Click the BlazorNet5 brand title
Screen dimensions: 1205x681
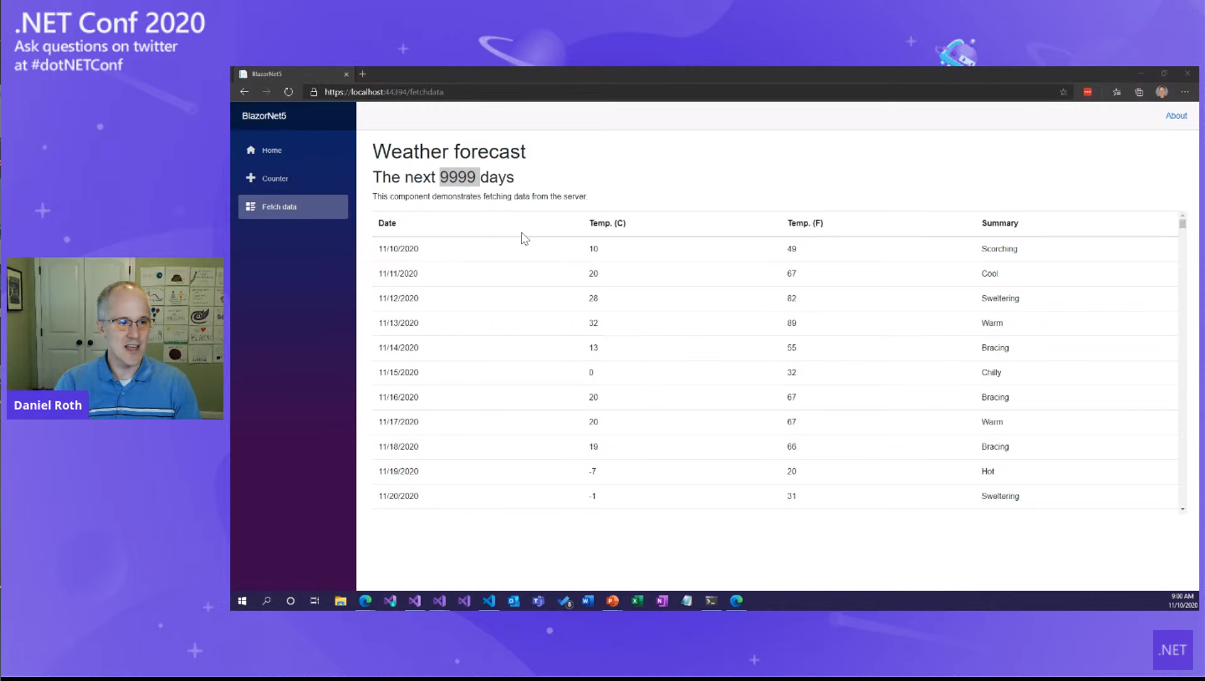pyautogui.click(x=264, y=116)
